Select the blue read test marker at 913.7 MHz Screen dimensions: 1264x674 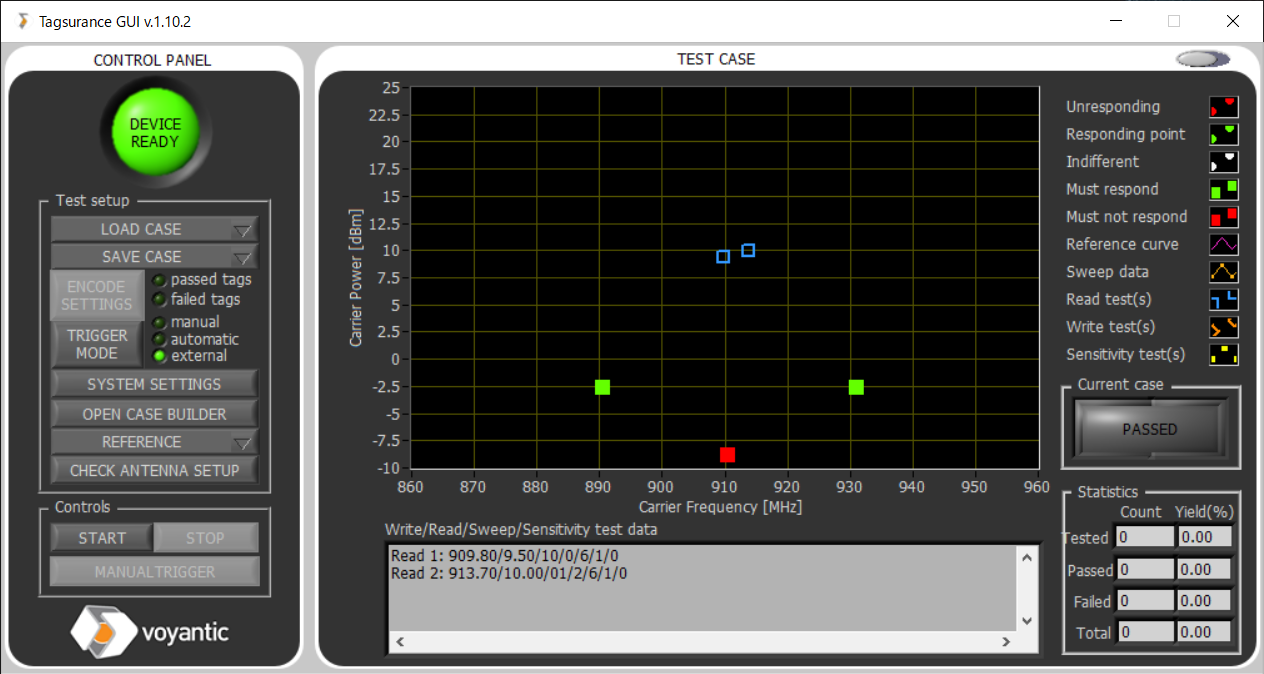click(748, 250)
